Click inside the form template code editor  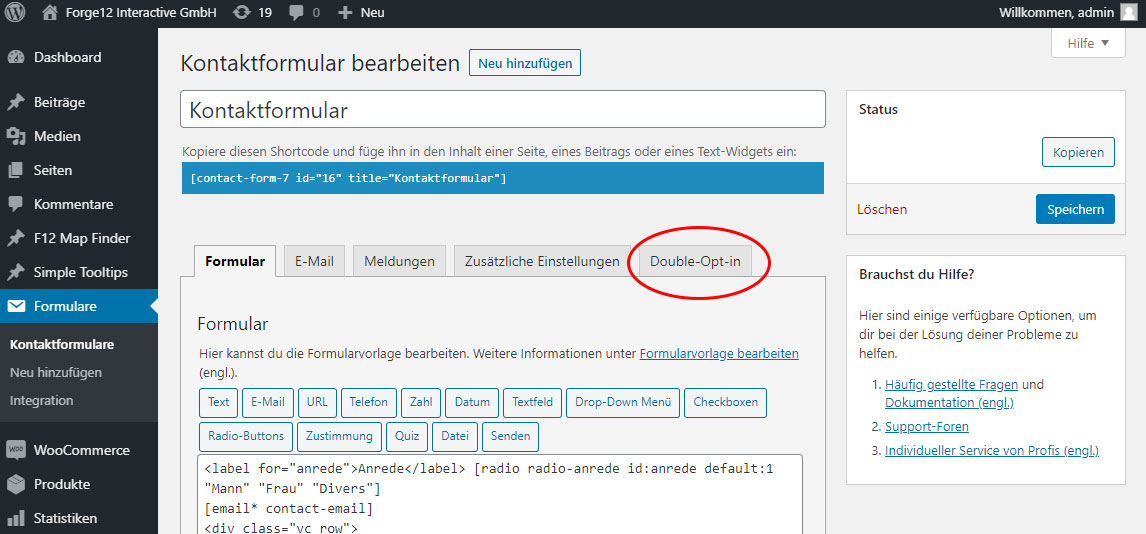[500, 495]
